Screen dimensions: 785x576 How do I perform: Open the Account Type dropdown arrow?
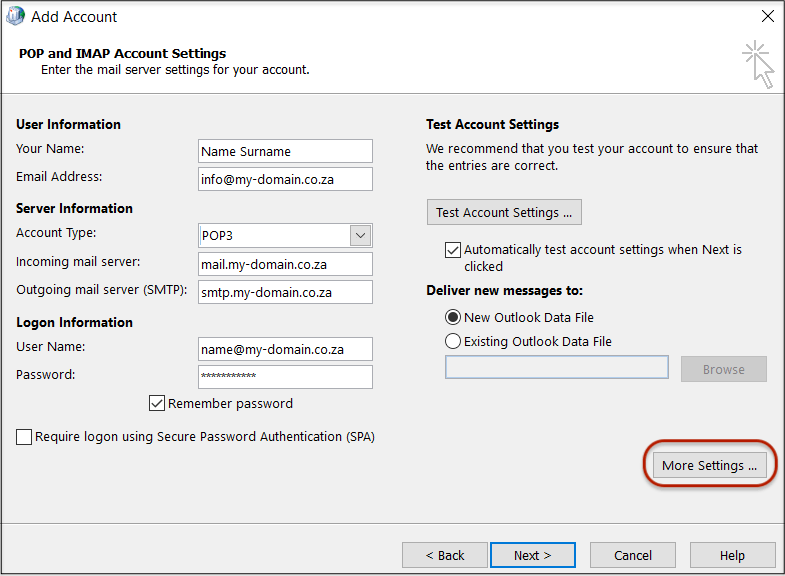[x=360, y=235]
